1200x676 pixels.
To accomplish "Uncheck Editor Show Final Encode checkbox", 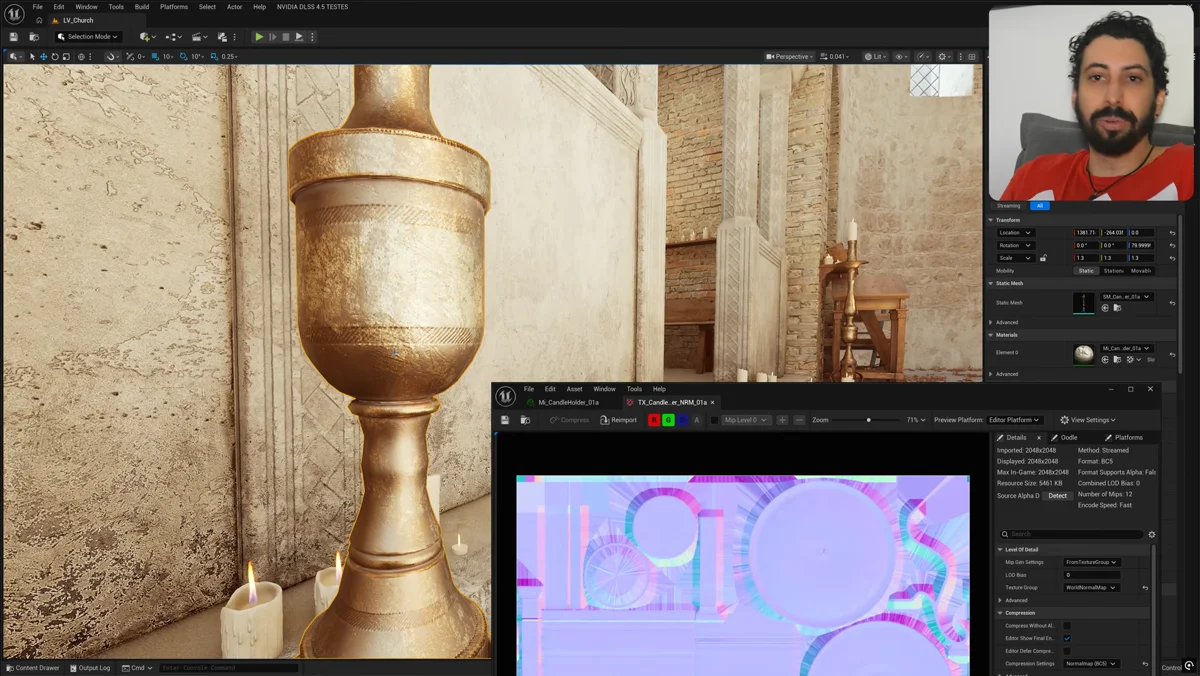I will click(x=1067, y=638).
